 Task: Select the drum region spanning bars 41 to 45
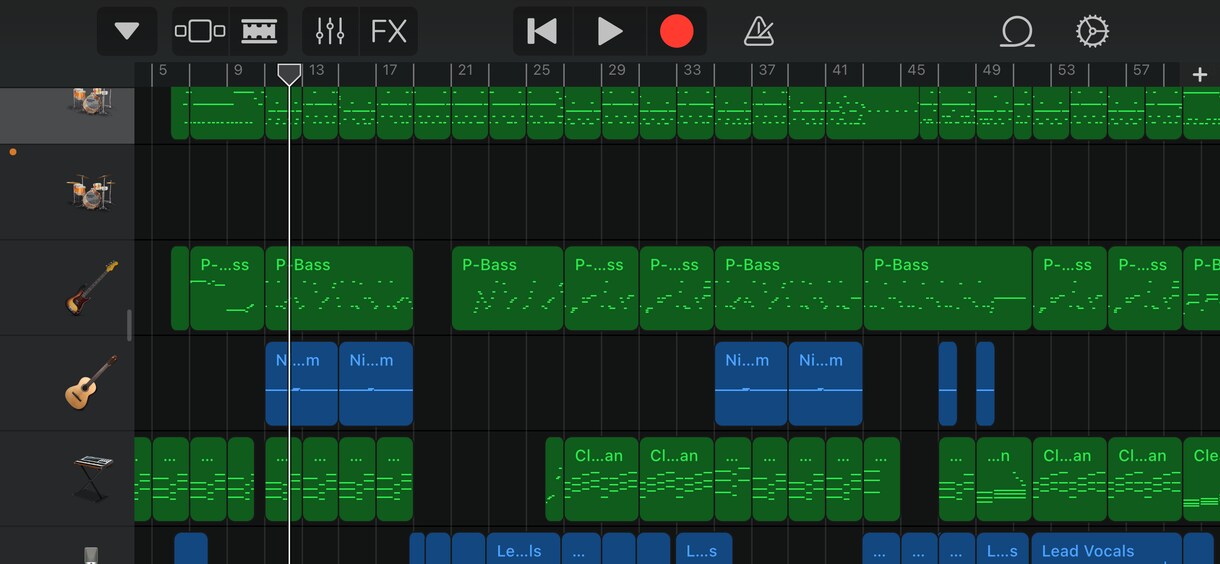click(x=873, y=112)
